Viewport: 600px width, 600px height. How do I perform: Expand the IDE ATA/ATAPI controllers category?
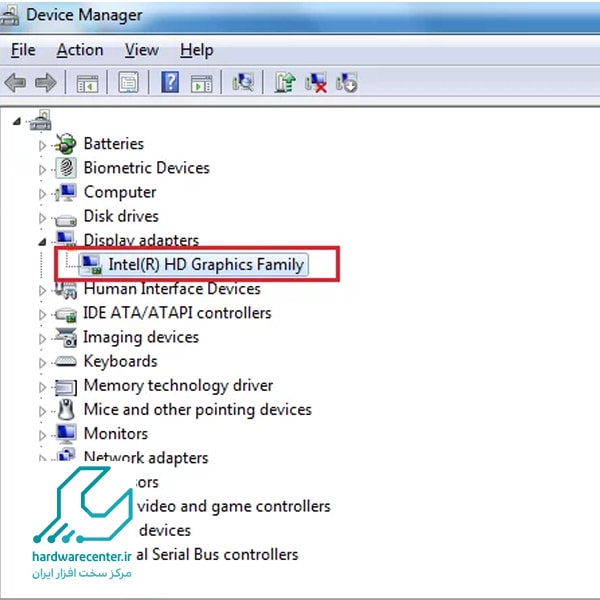[x=42, y=315]
